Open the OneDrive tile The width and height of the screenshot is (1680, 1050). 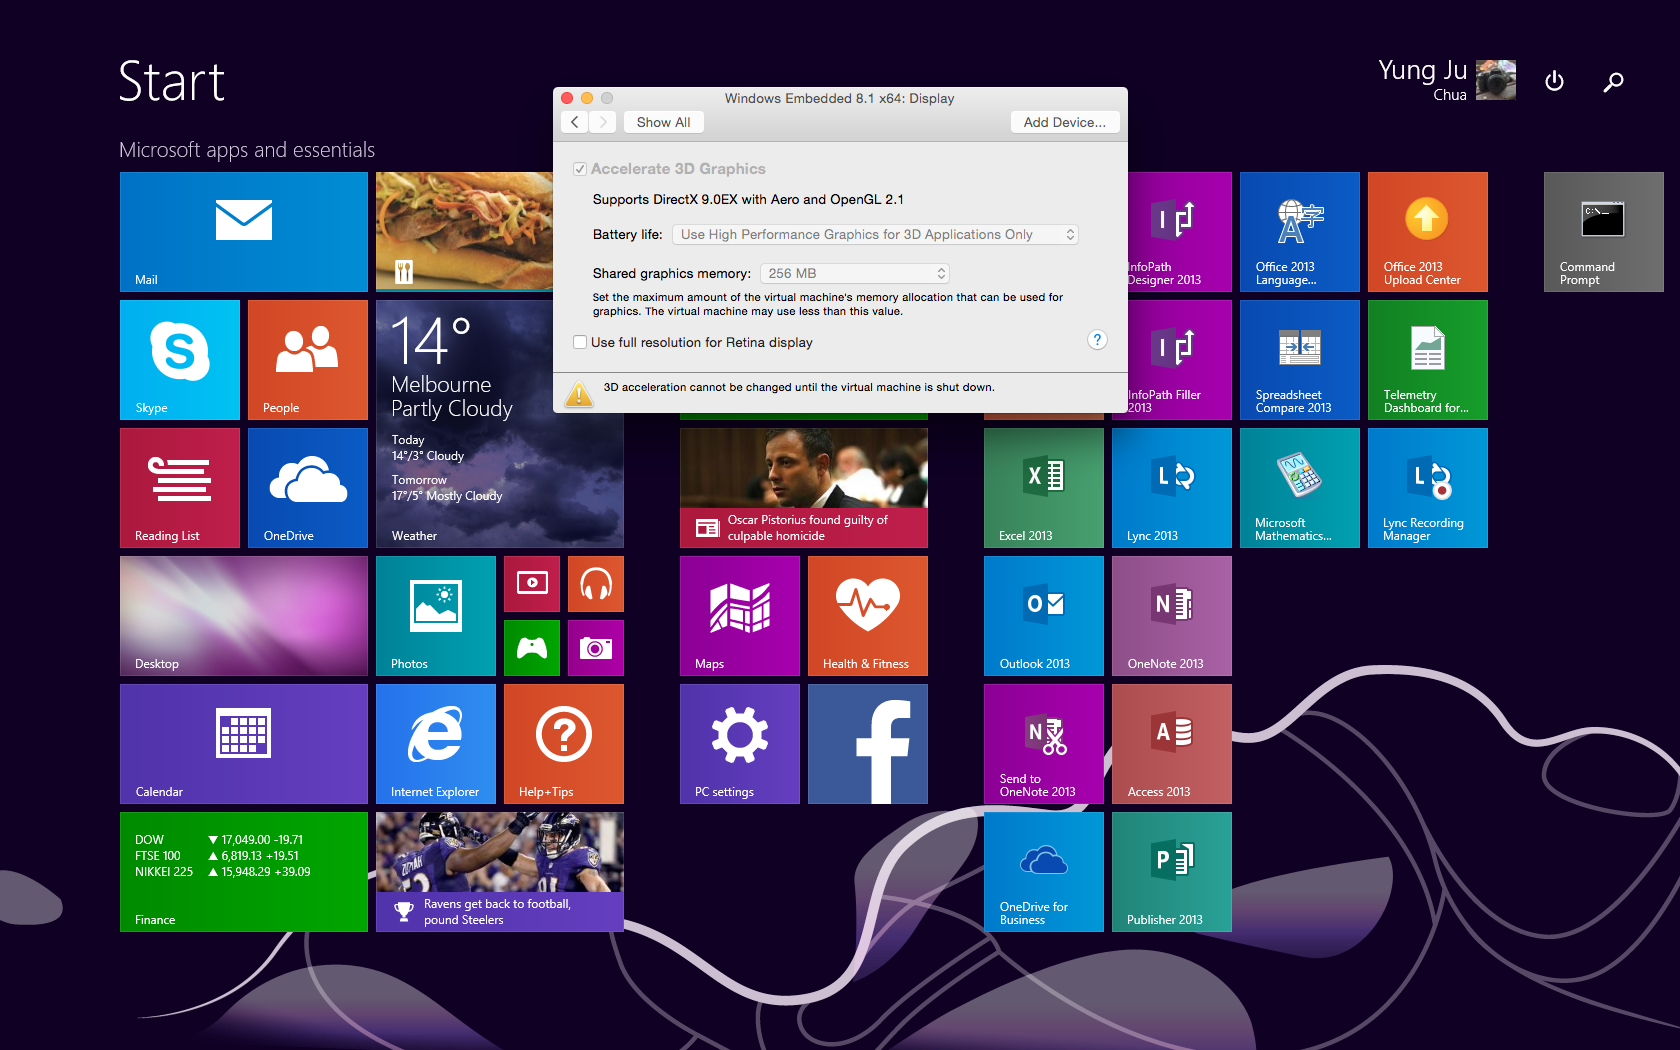[x=308, y=488]
